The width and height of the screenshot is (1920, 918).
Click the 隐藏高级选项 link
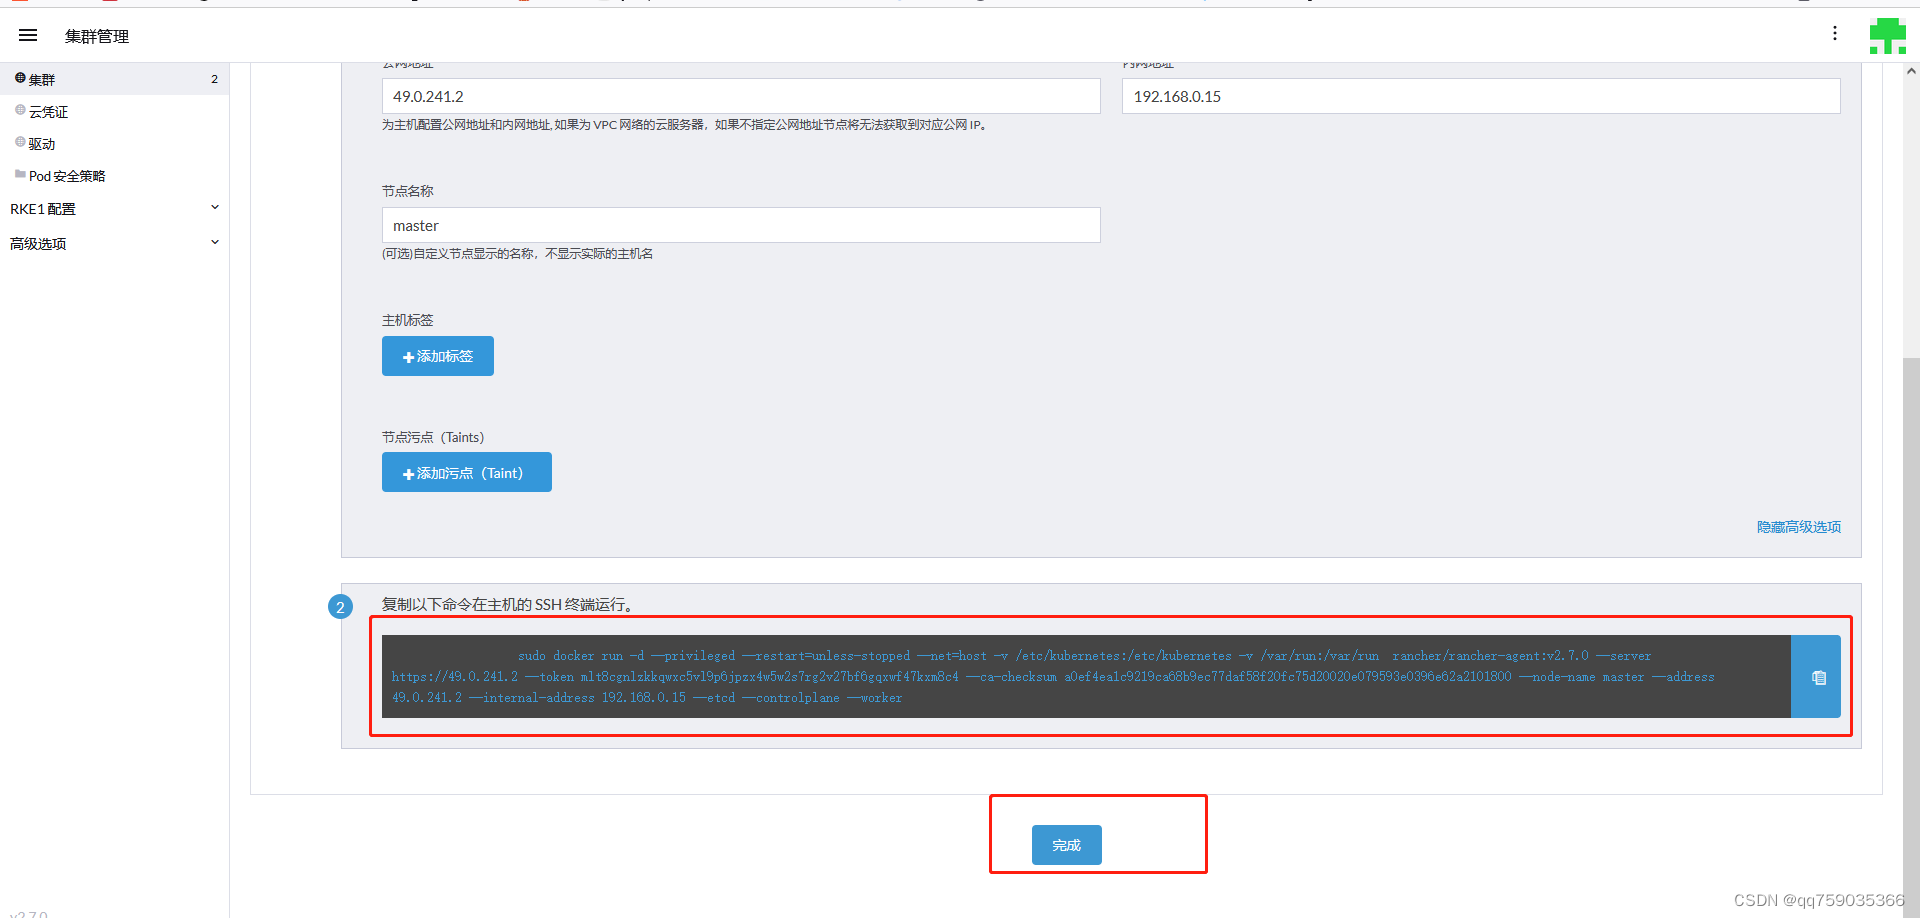click(x=1799, y=527)
